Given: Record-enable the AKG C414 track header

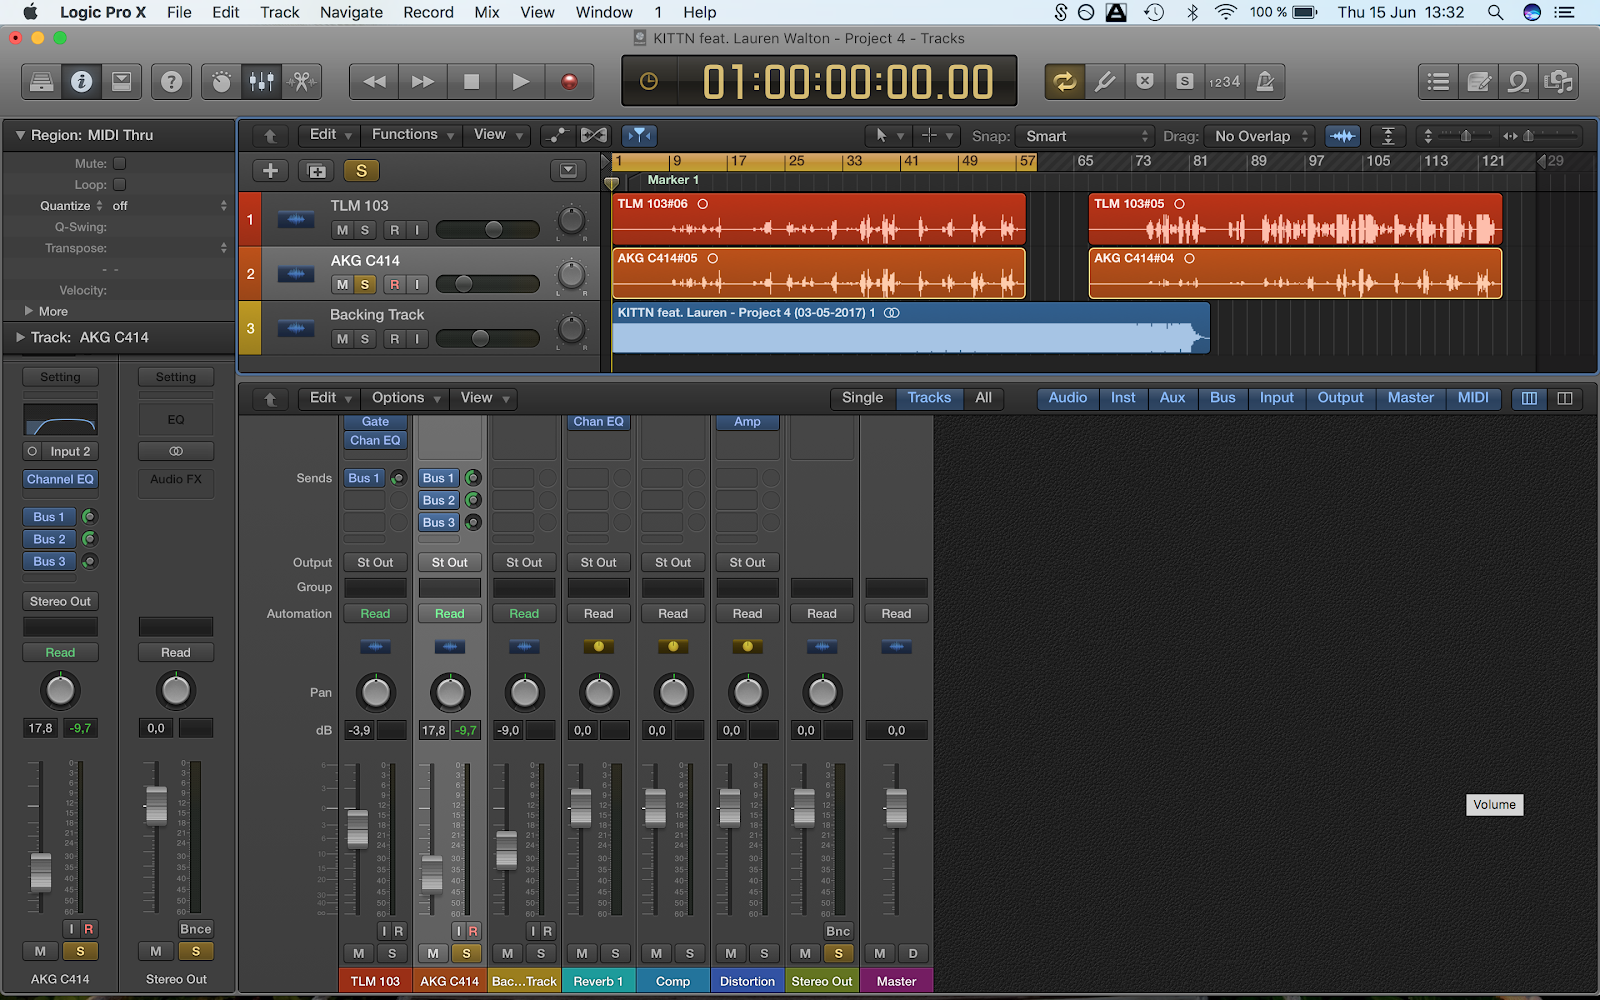Looking at the screenshot, I should [x=394, y=285].
